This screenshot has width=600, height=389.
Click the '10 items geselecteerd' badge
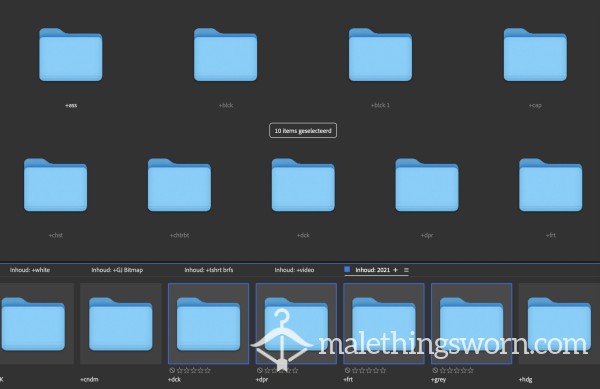click(x=303, y=130)
